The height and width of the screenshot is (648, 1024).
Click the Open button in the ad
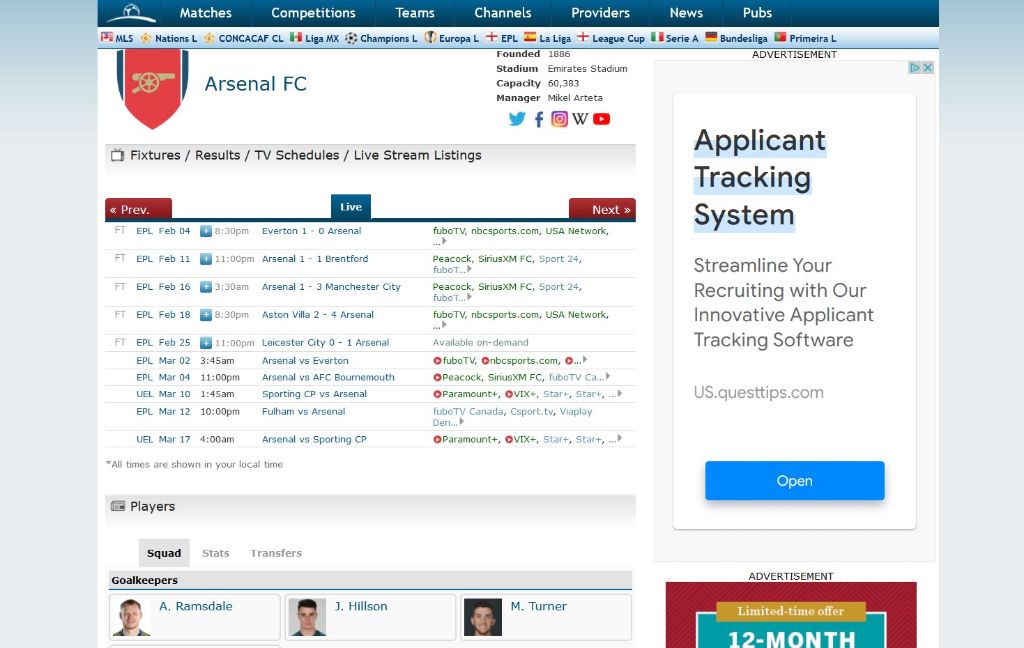795,481
